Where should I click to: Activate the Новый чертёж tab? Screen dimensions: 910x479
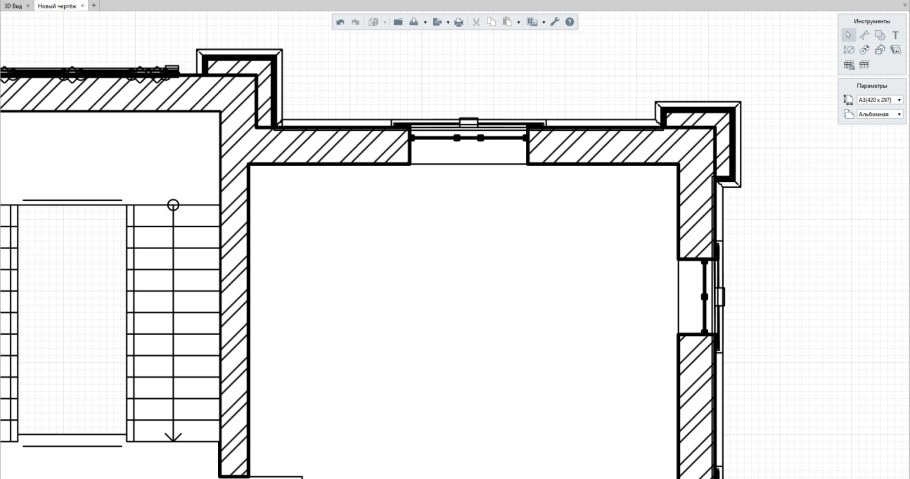click(56, 5)
